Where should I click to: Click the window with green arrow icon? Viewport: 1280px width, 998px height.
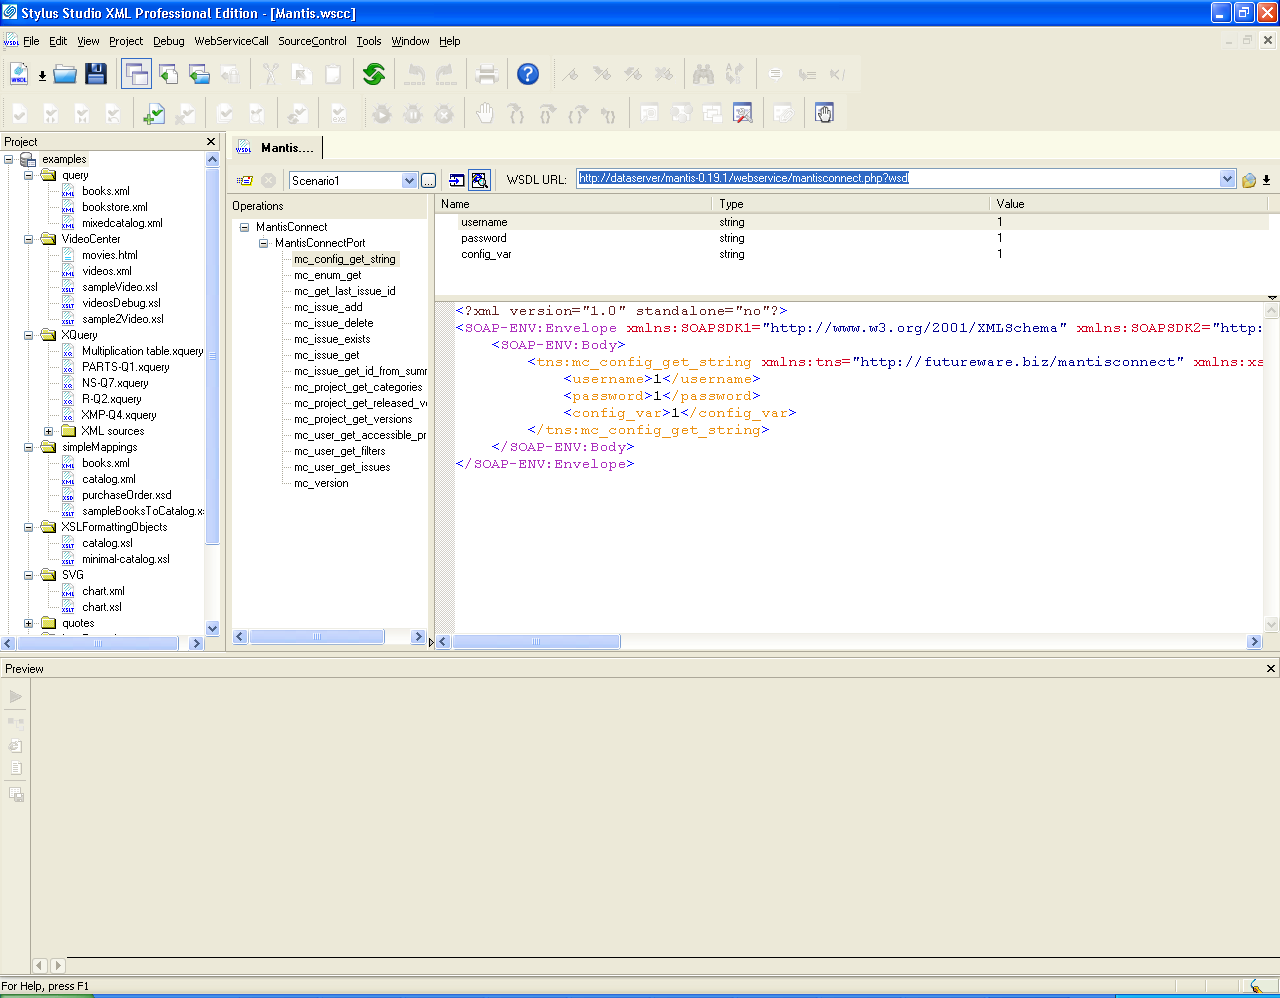(x=168, y=74)
